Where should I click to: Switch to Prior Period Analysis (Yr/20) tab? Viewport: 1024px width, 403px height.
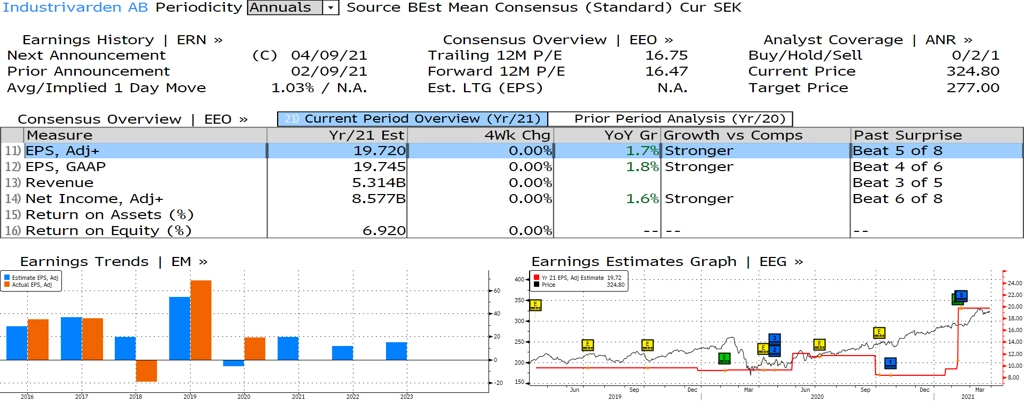(x=669, y=119)
